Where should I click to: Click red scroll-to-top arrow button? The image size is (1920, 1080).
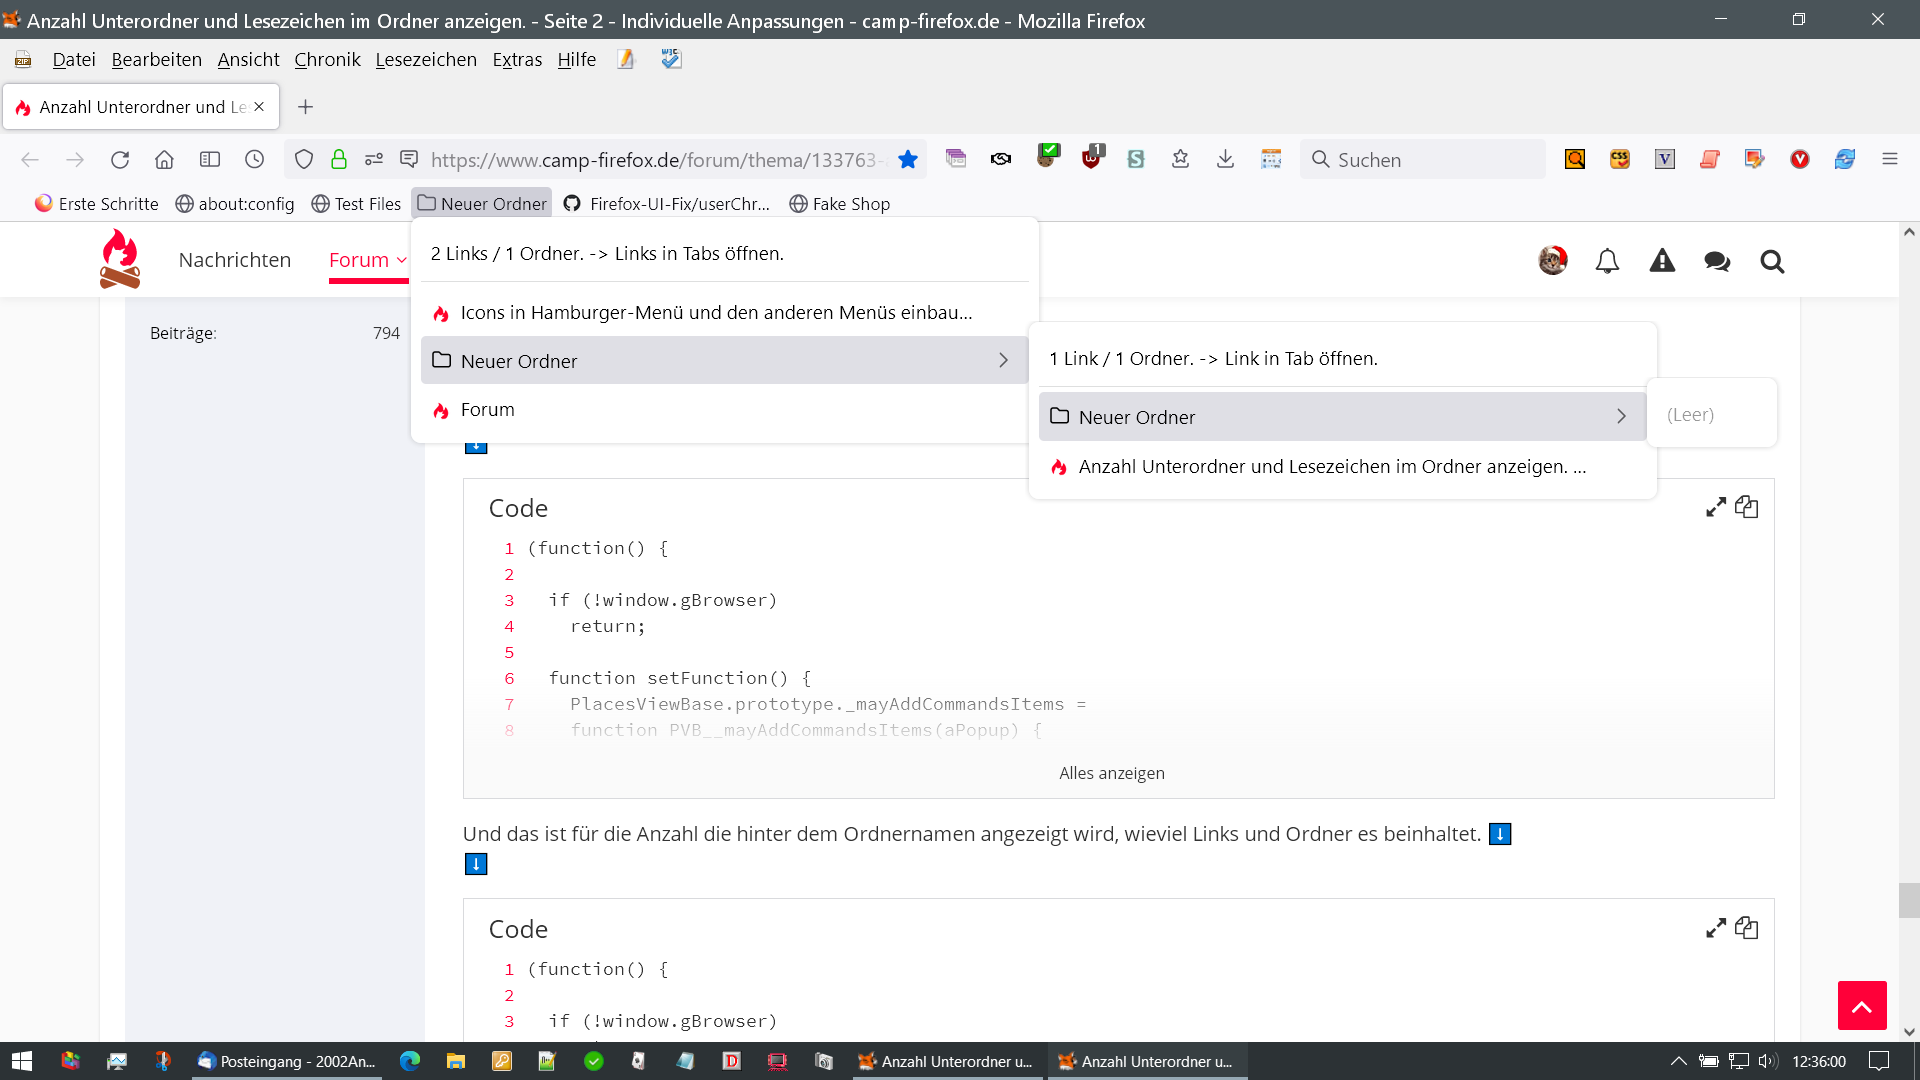(1861, 1005)
